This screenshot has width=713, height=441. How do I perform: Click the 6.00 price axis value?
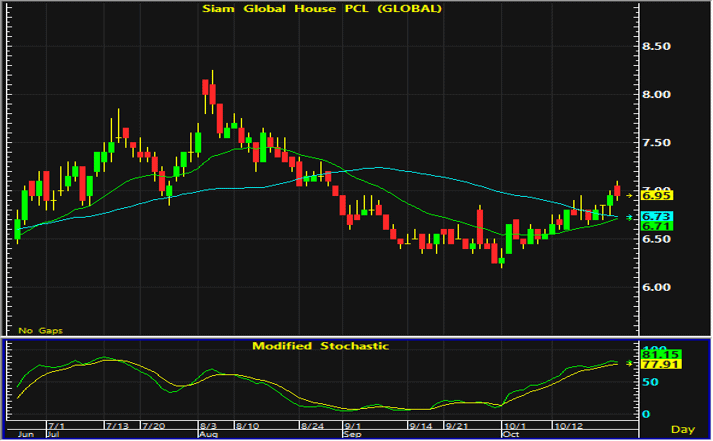(x=656, y=287)
